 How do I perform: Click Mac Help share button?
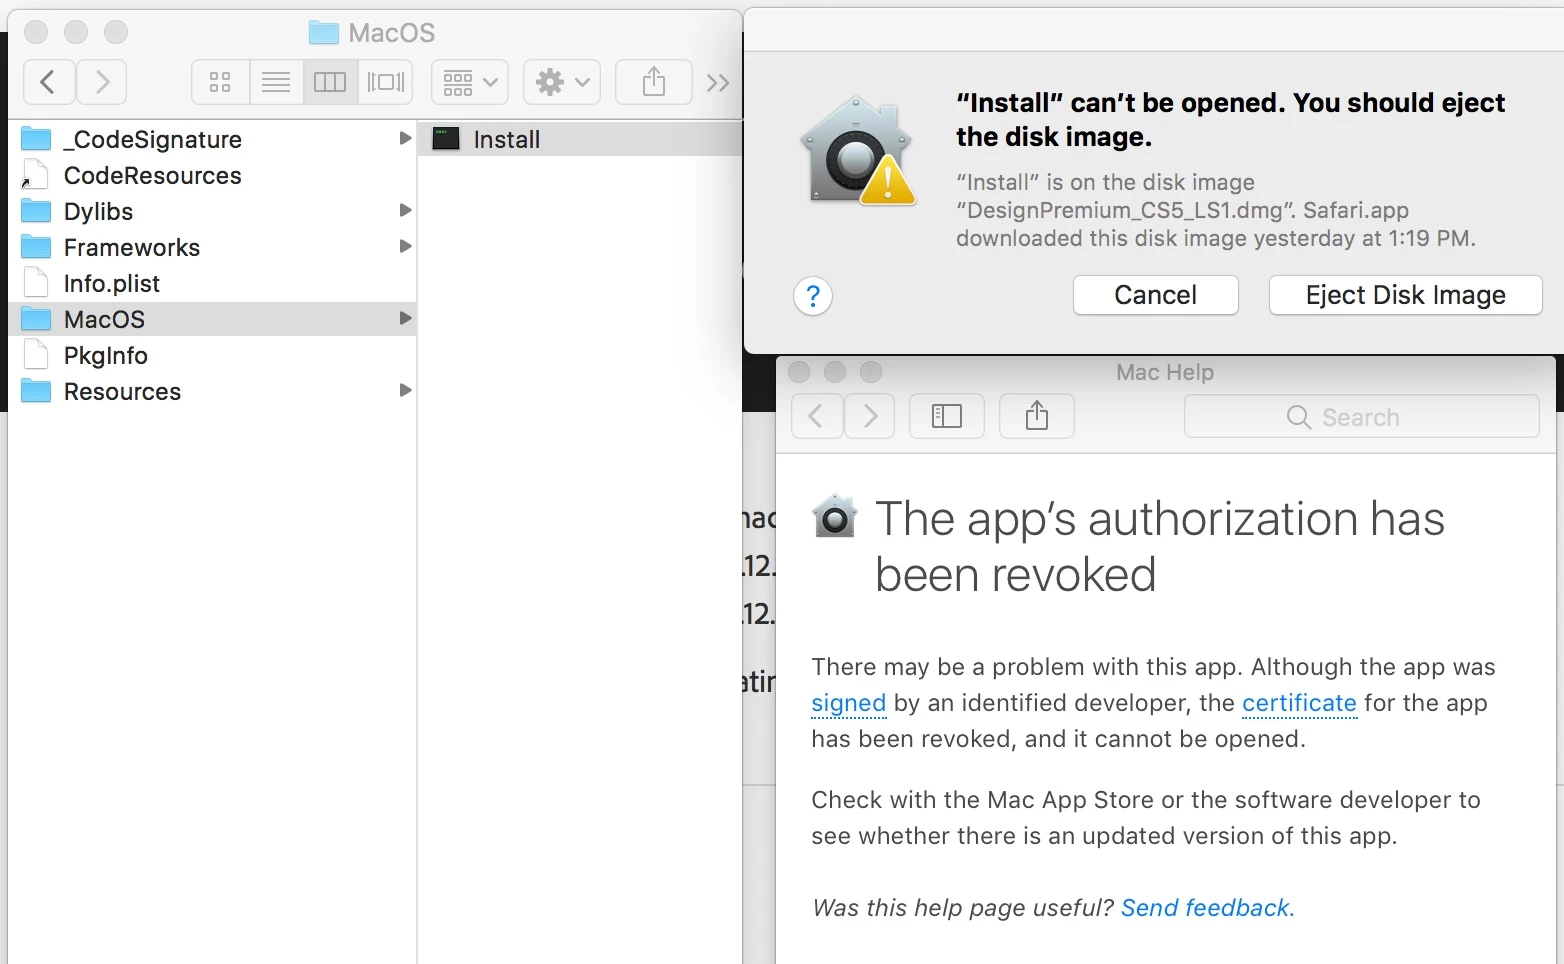(1037, 416)
